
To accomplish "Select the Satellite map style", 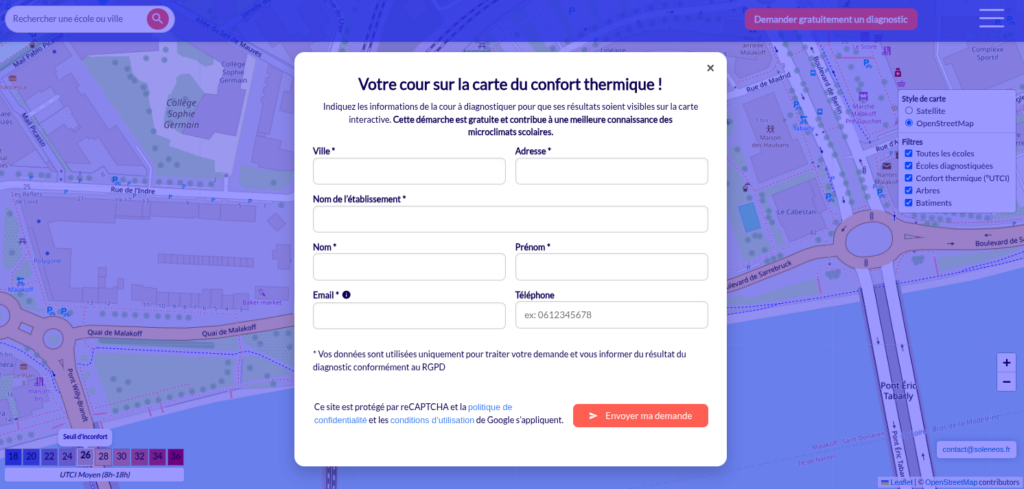I will [x=908, y=111].
